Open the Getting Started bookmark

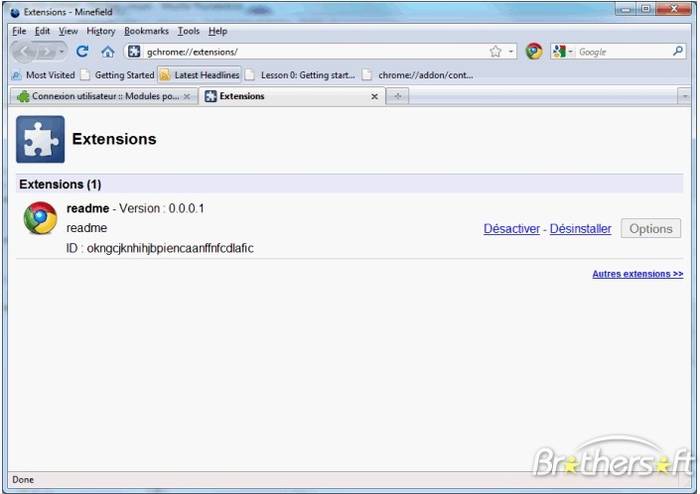click(x=117, y=75)
